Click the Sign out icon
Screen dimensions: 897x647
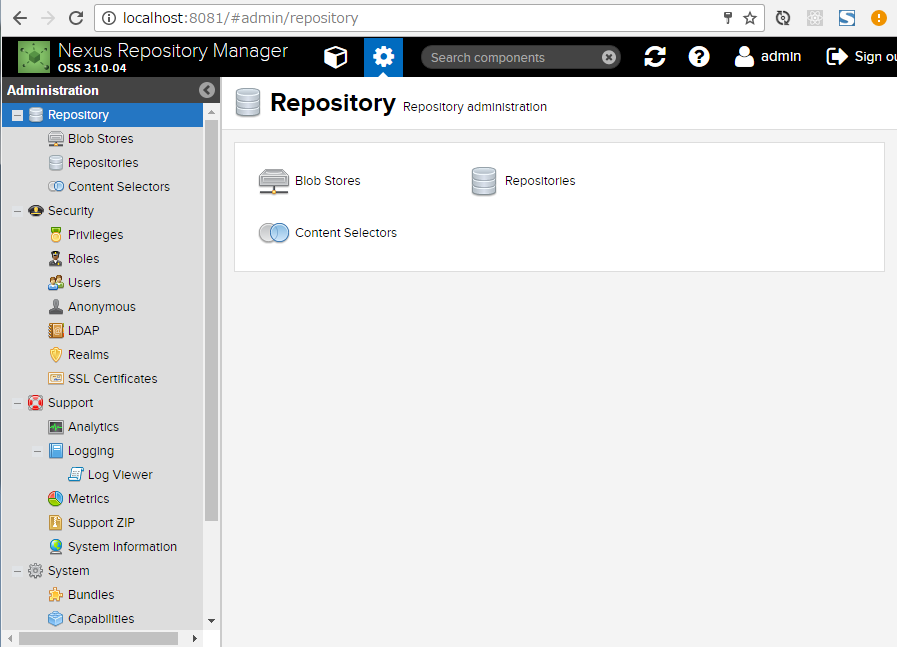pos(836,57)
